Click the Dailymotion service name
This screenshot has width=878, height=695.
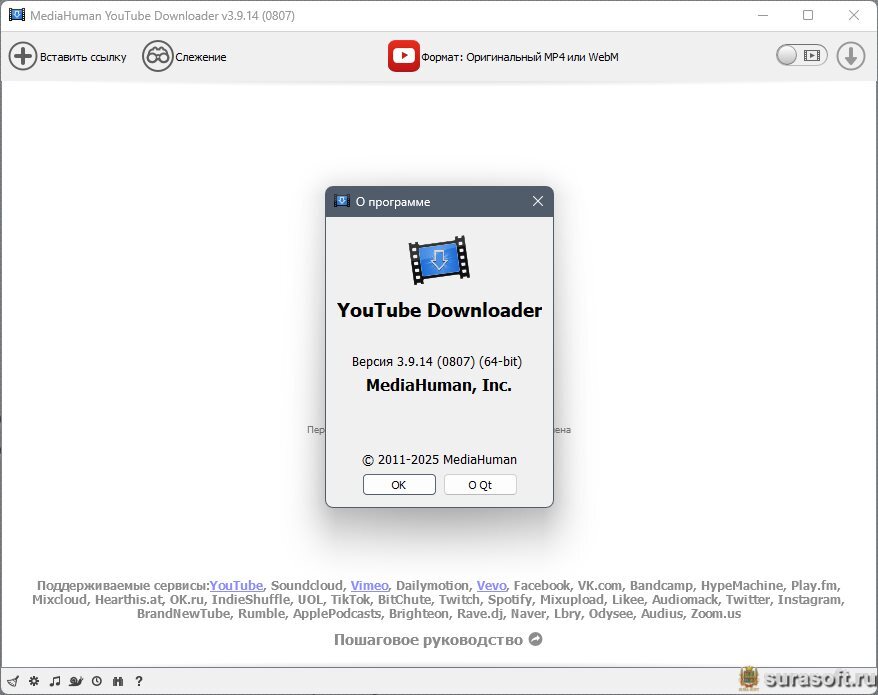click(432, 586)
